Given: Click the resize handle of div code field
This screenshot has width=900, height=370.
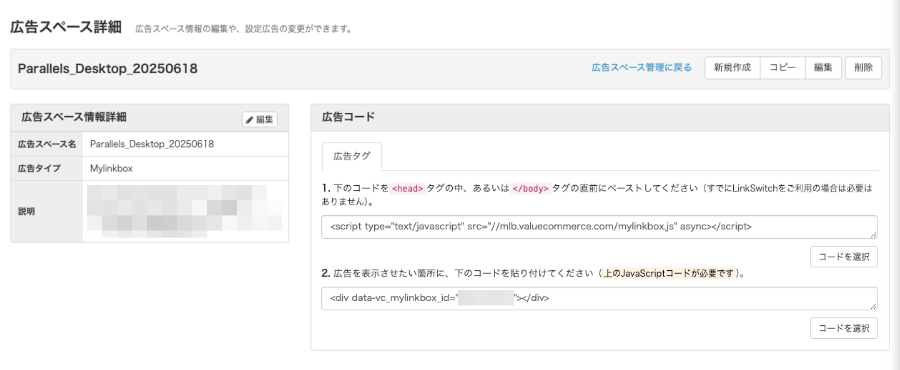Looking at the screenshot, I should tap(874, 306).
